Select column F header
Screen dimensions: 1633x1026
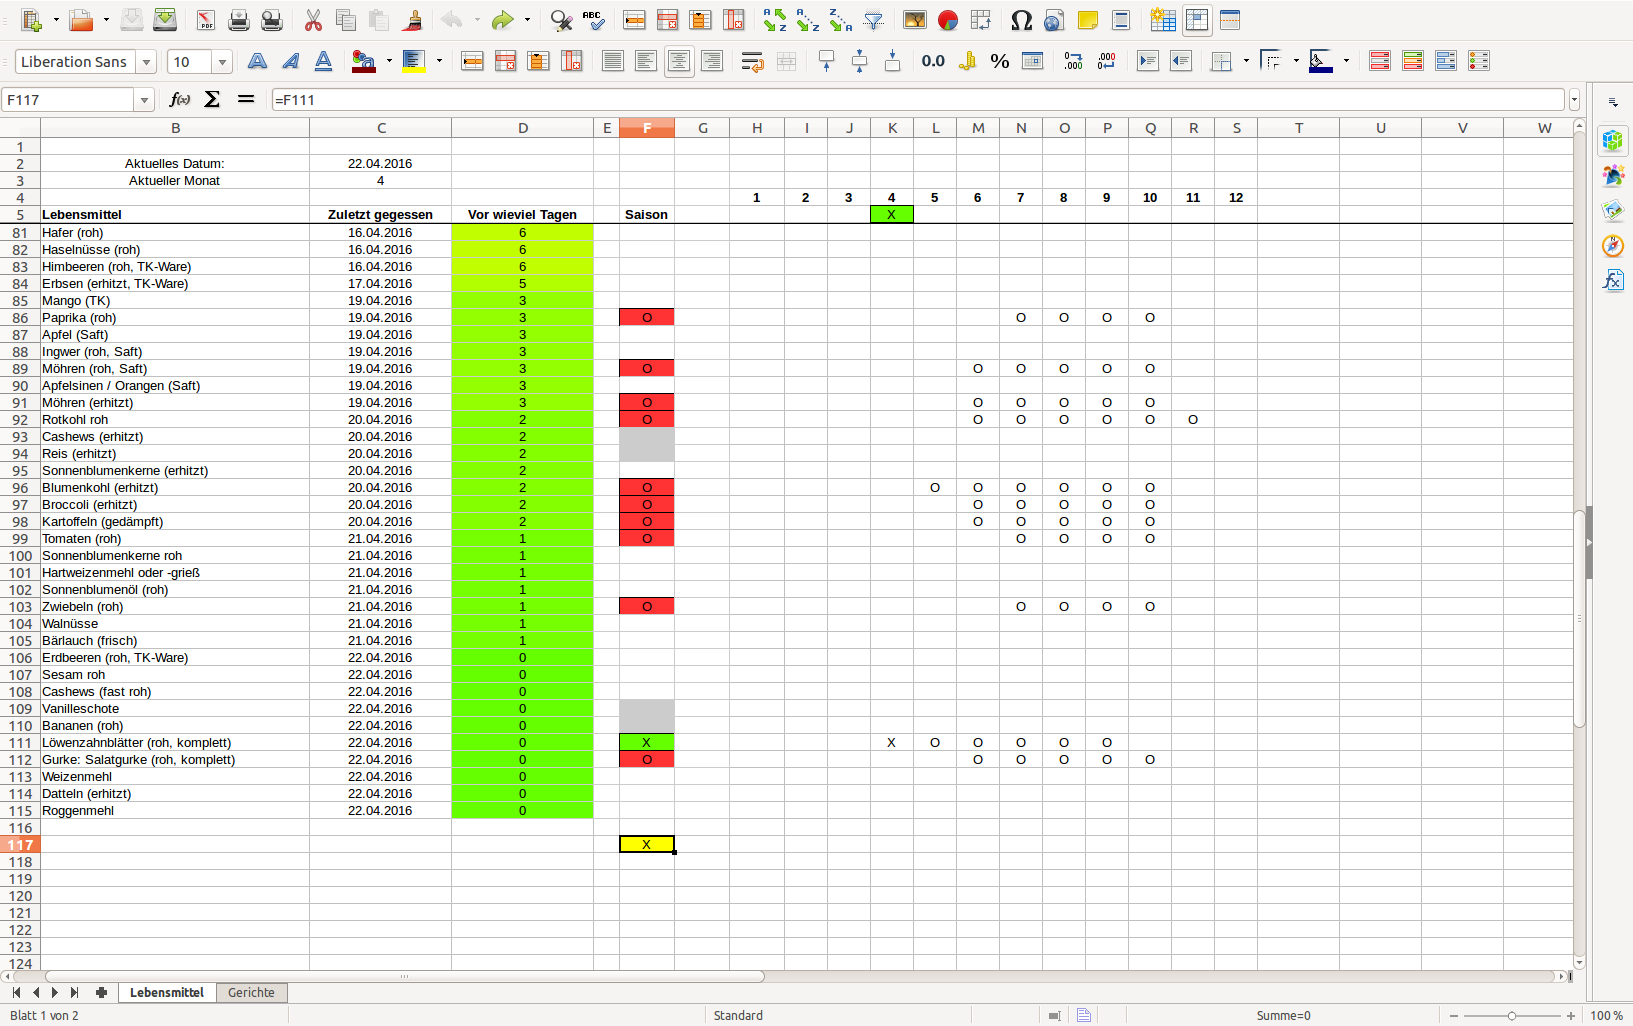(x=646, y=128)
